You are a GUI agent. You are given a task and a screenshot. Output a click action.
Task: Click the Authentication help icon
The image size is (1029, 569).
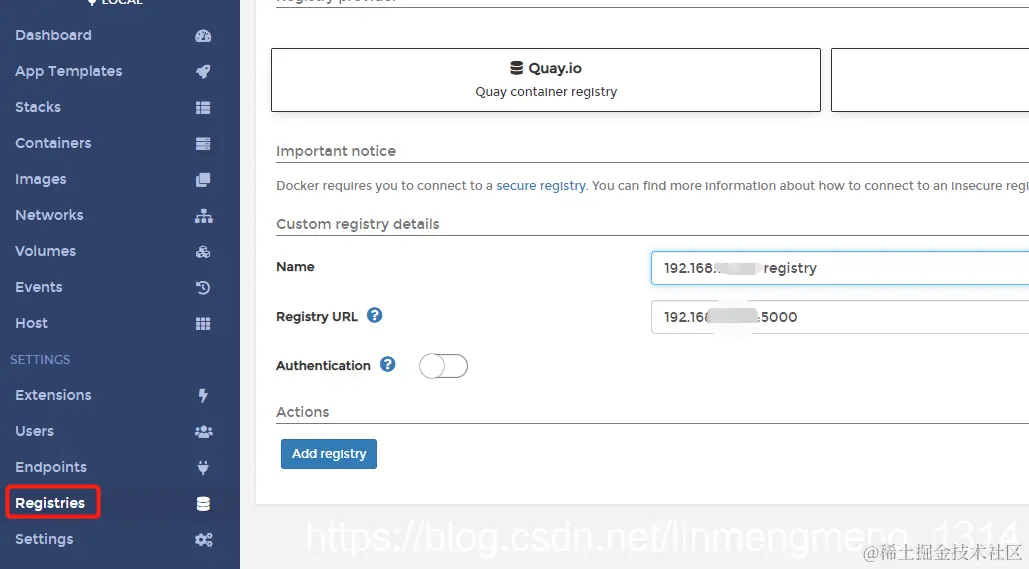388,364
